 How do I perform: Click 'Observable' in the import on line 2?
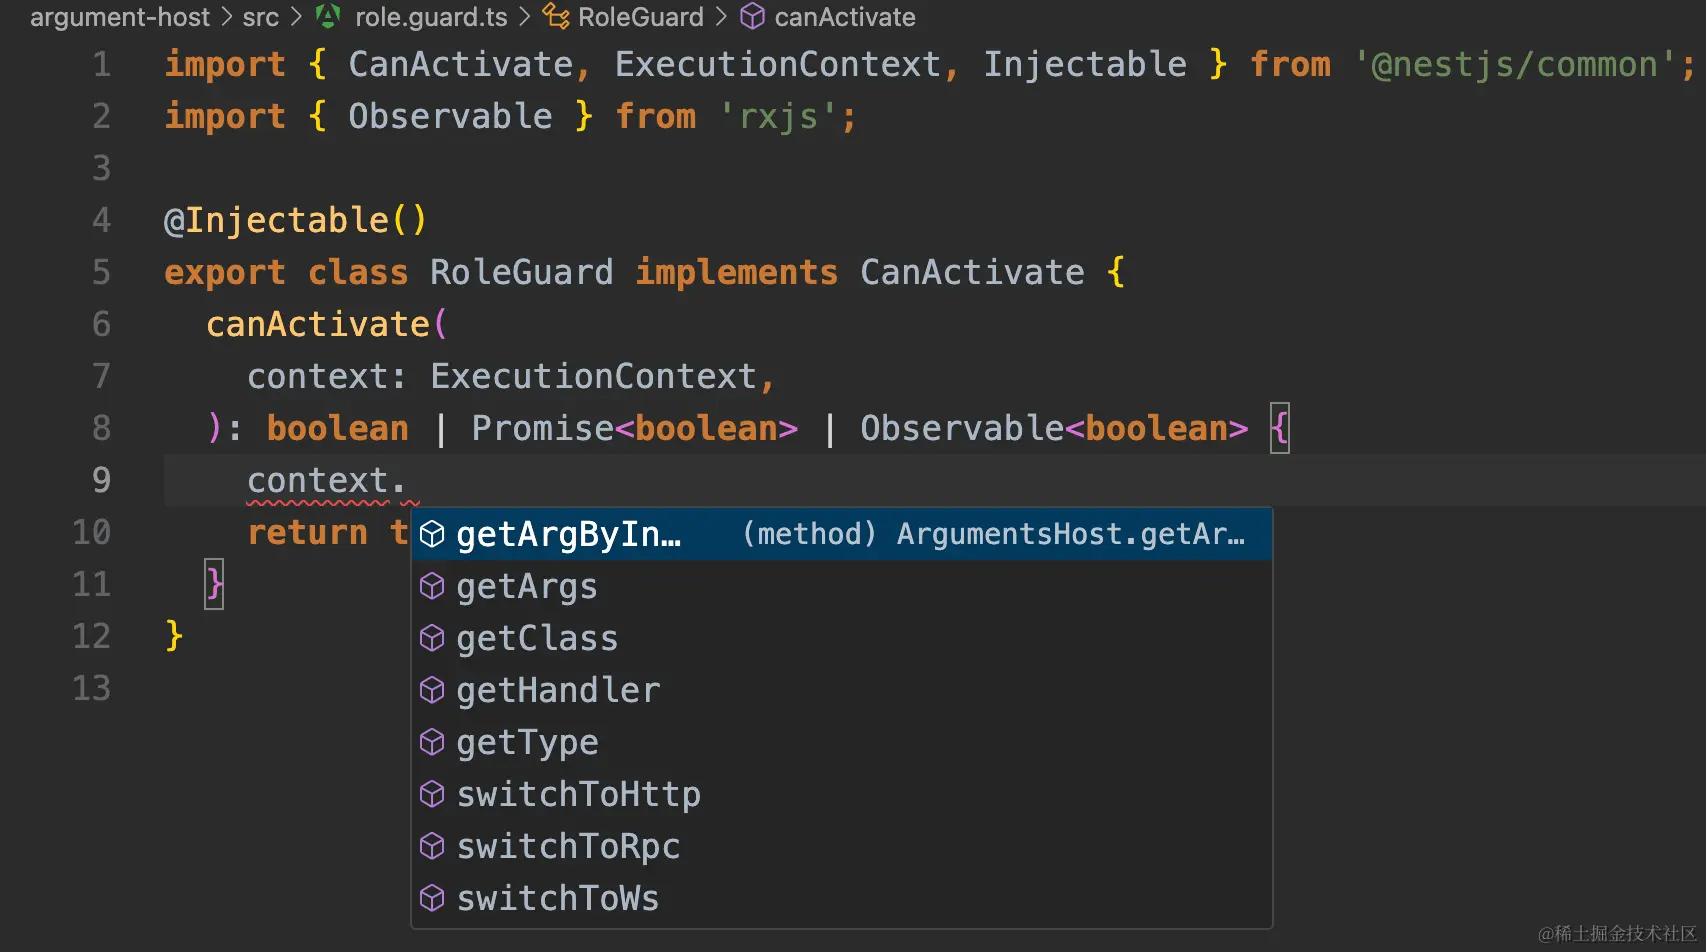[450, 117]
